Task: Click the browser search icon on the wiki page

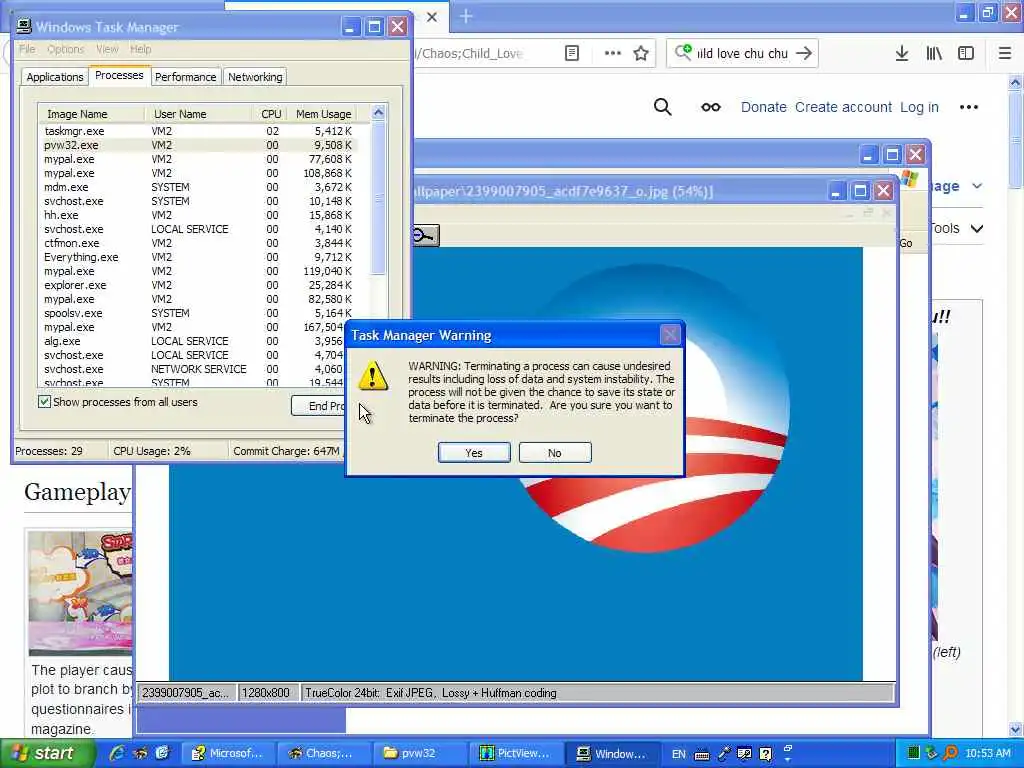Action: [662, 106]
